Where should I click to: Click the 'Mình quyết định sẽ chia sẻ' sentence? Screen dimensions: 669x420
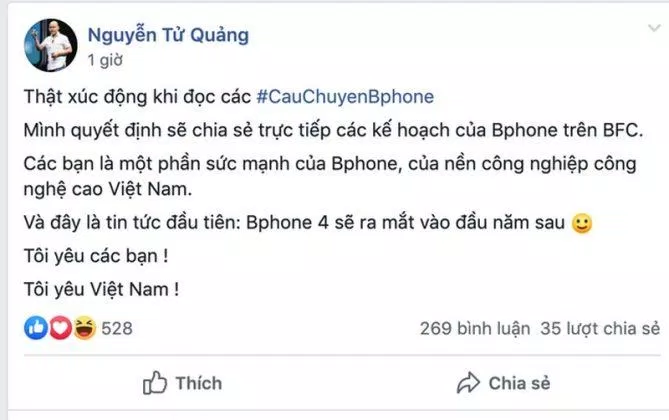point(333,130)
